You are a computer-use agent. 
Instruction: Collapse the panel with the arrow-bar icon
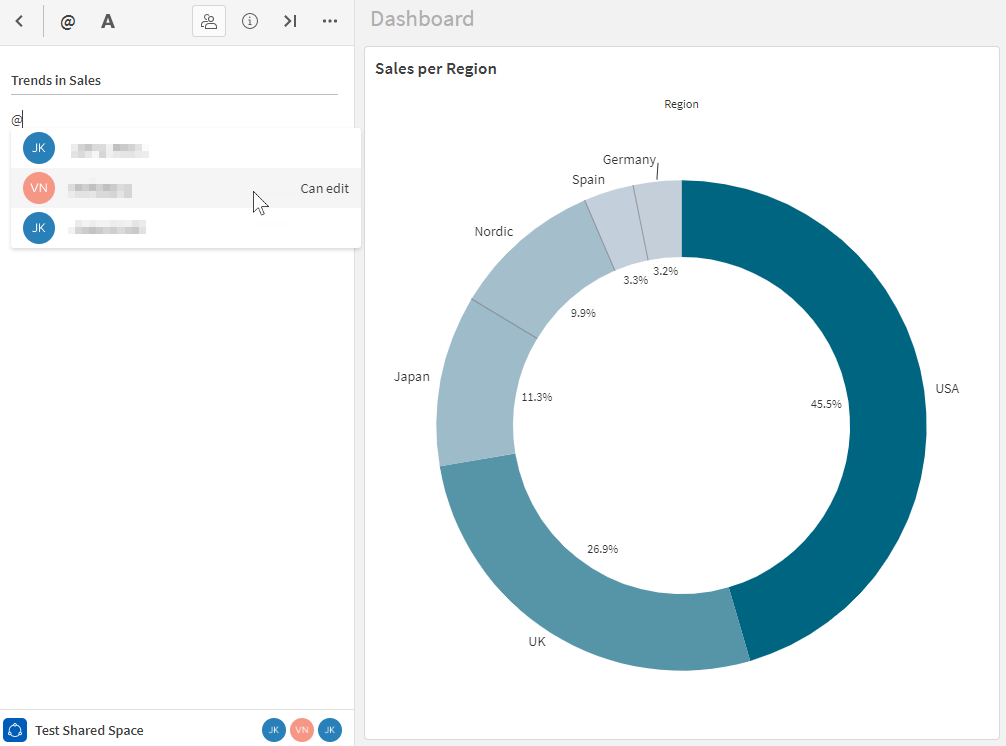click(290, 21)
